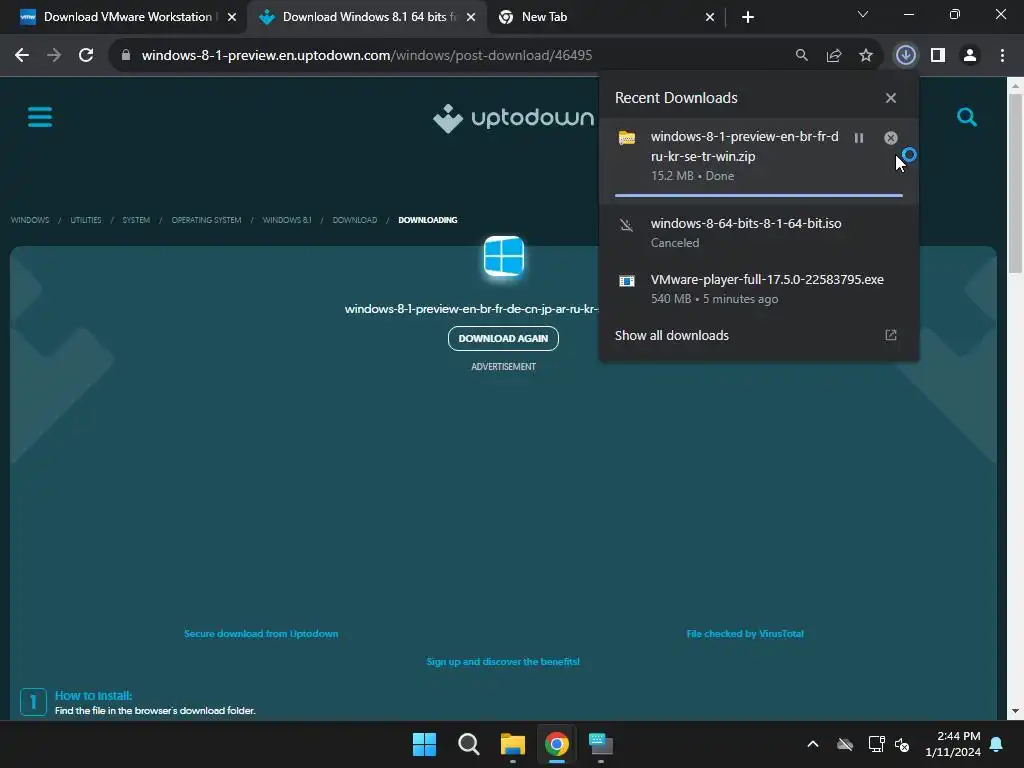1024x768 pixels.
Task: Open taskbar Search
Action: [x=468, y=744]
